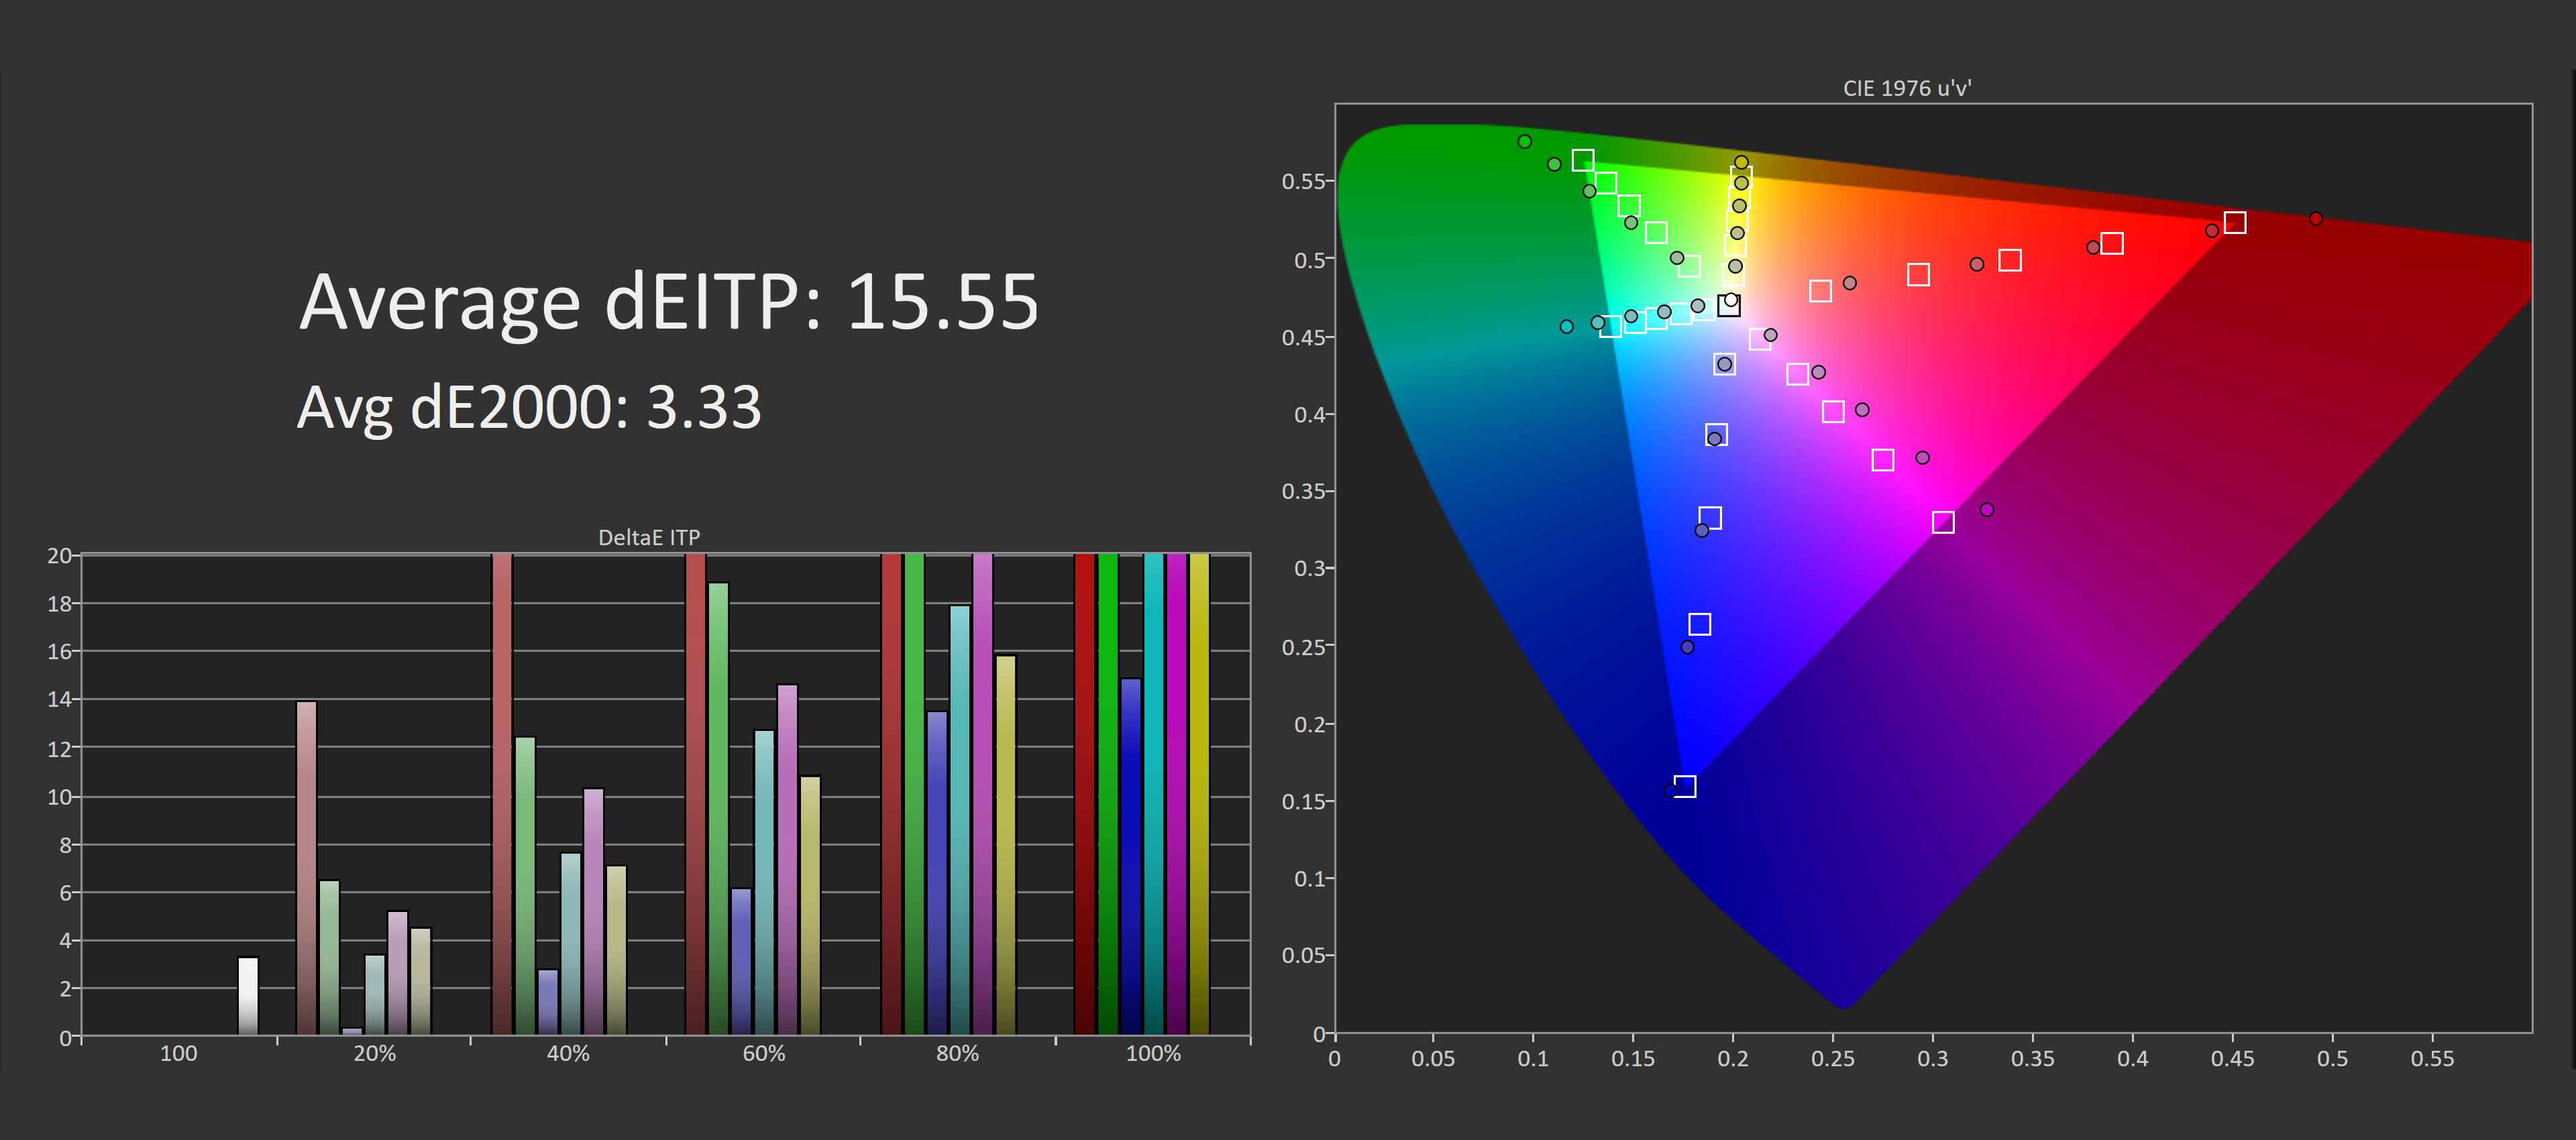Click the 60% label on the bar chart axis
Screen dimensions: 2576x1140
coord(763,1053)
